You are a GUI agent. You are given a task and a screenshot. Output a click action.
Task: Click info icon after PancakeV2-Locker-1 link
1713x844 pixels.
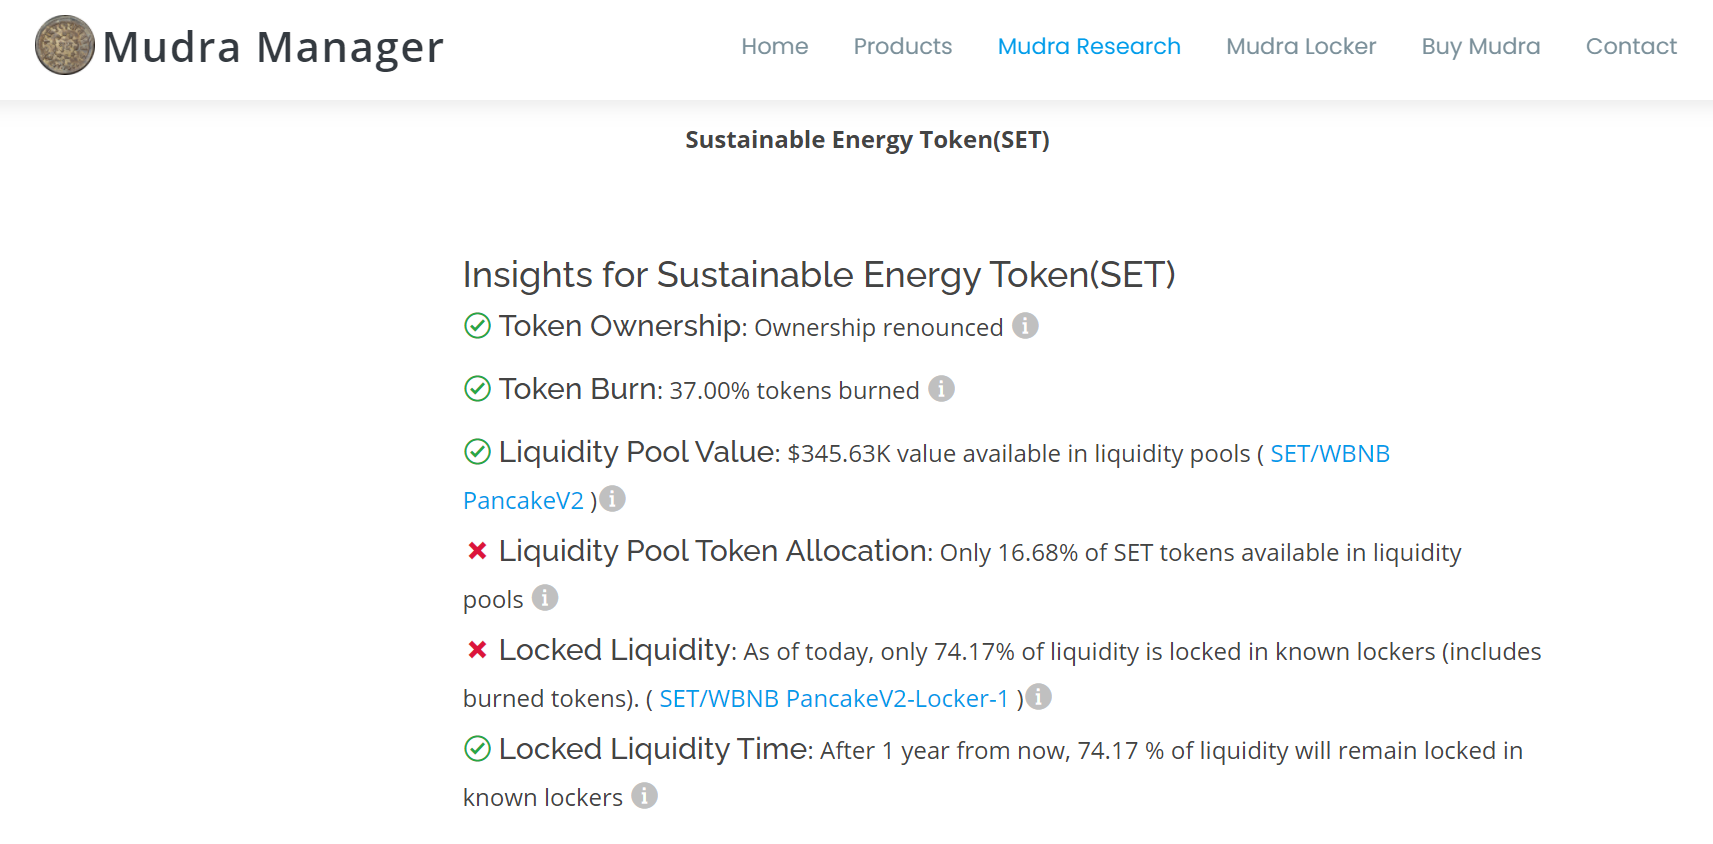click(x=1039, y=696)
